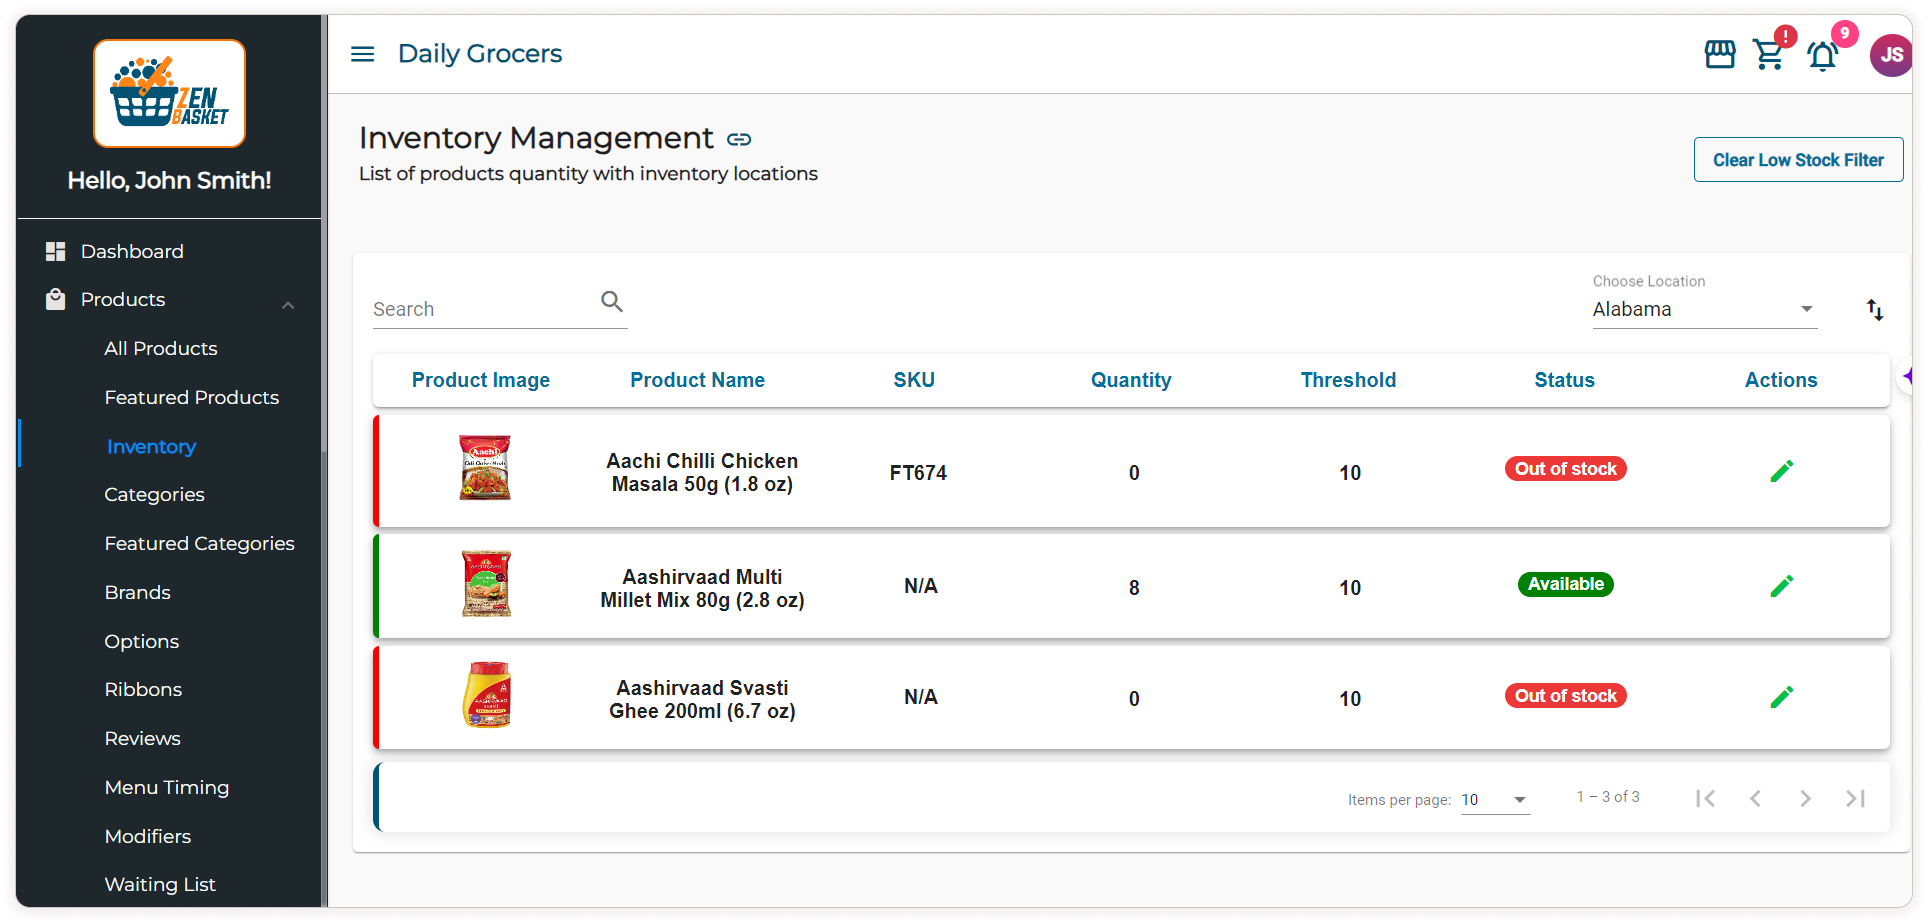The height and width of the screenshot is (924, 1928).
Task: Click the storefront icon in header
Action: (x=1719, y=54)
